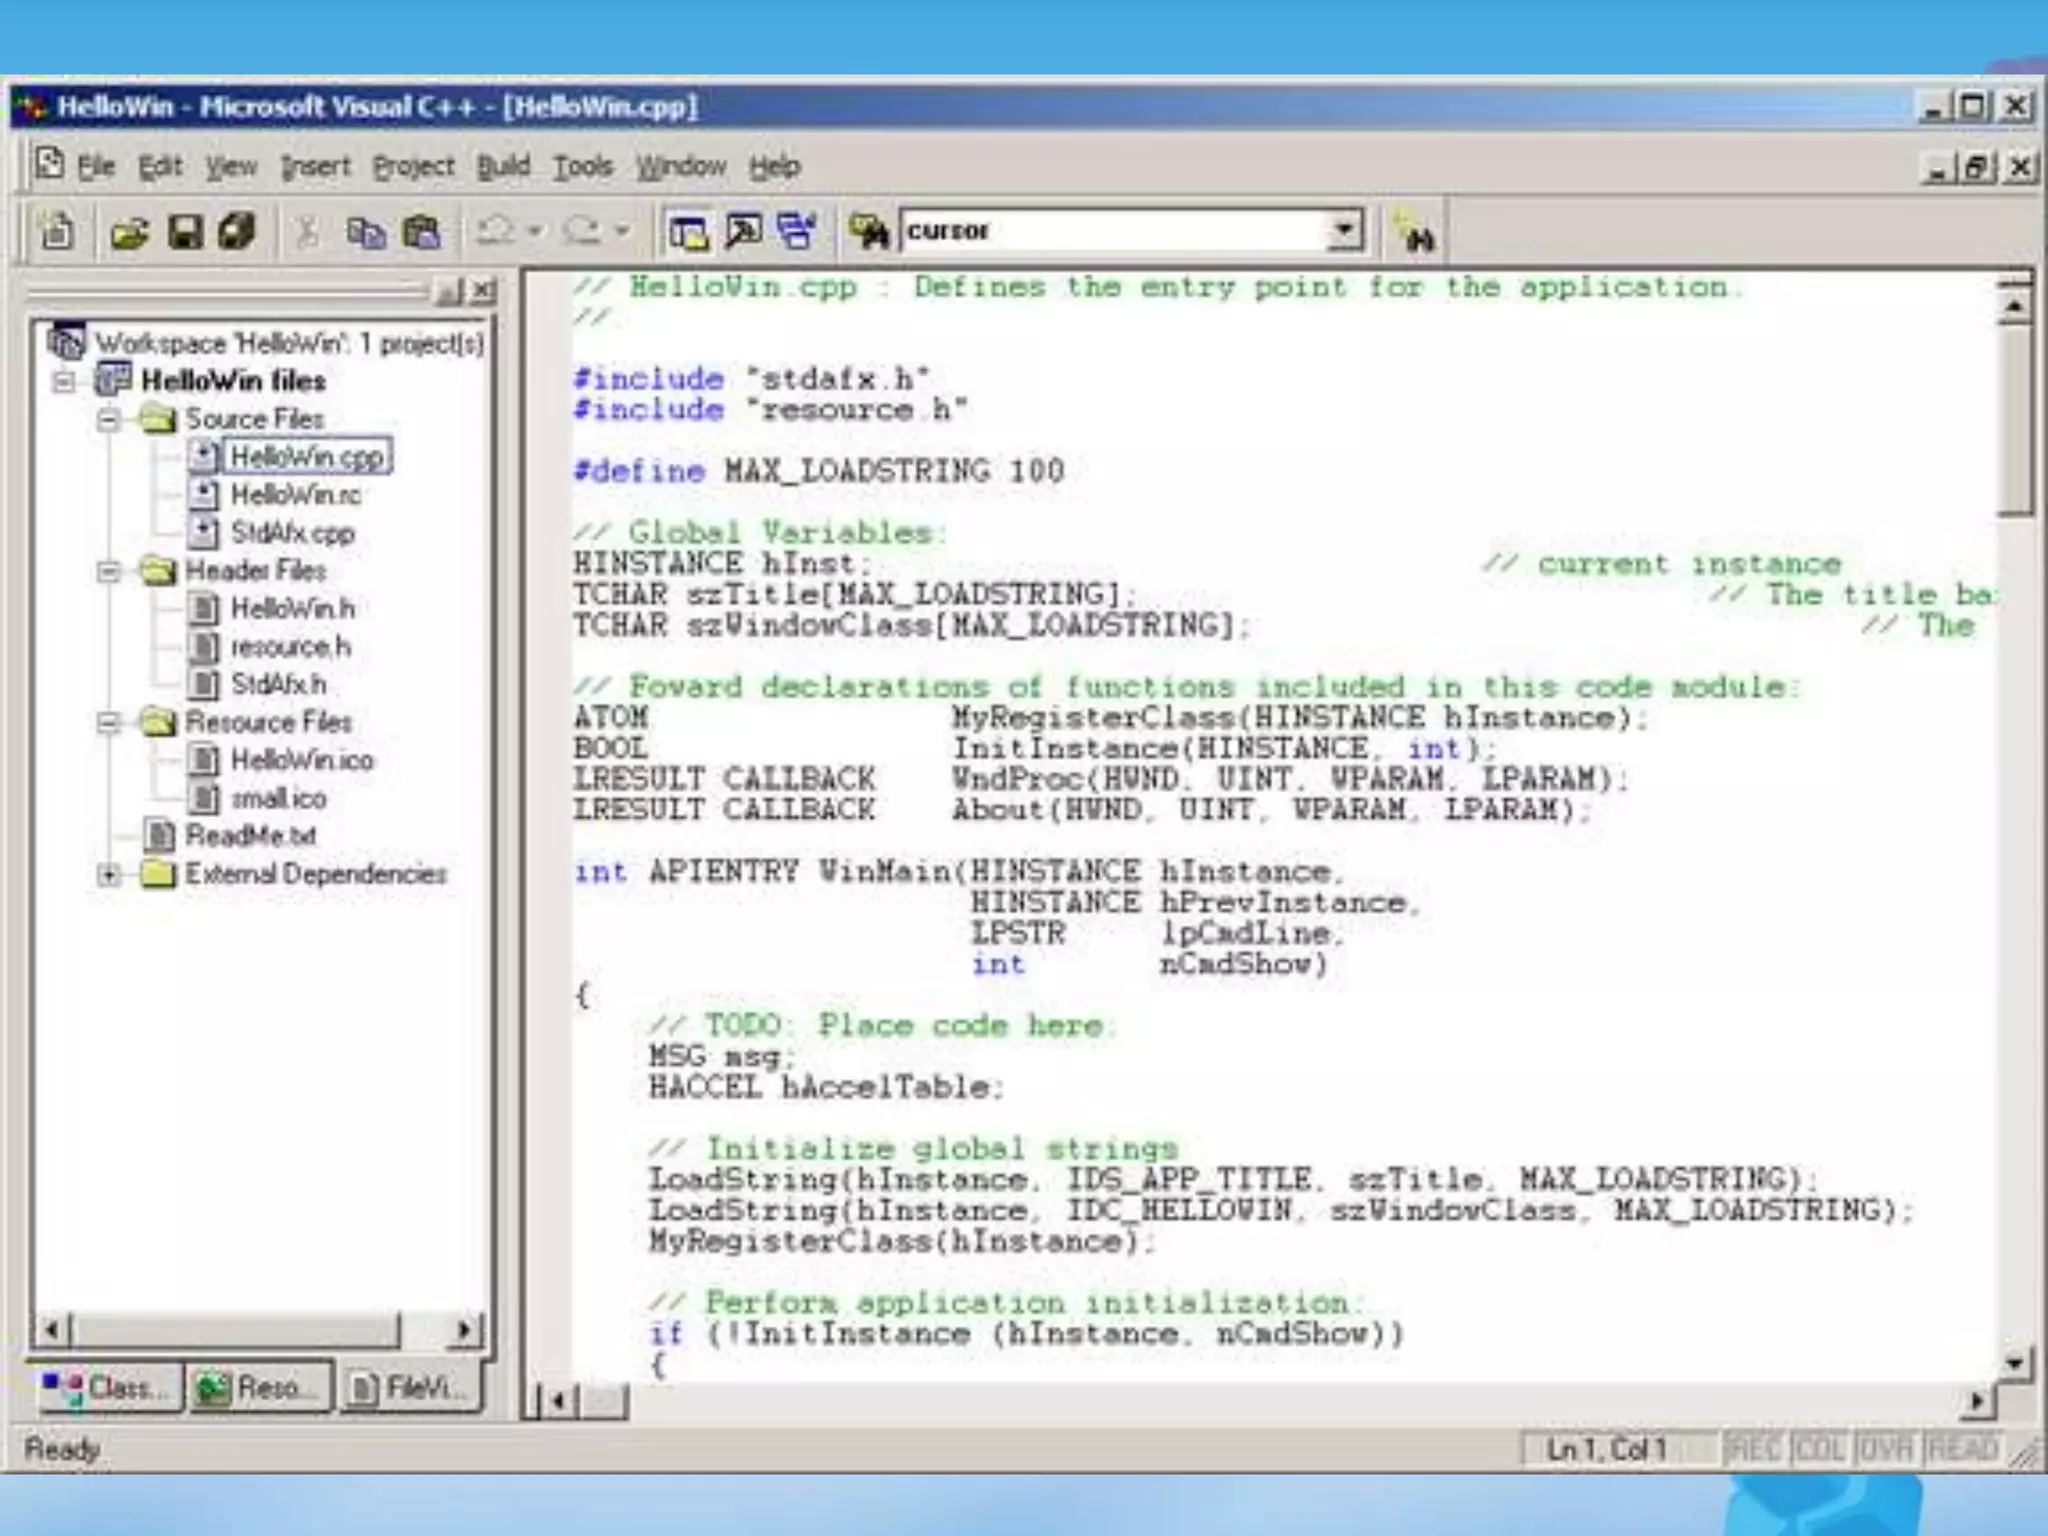Viewport: 2048px width, 1536px height.
Task: Click the Find in Files binoculars icon
Action: [x=868, y=232]
